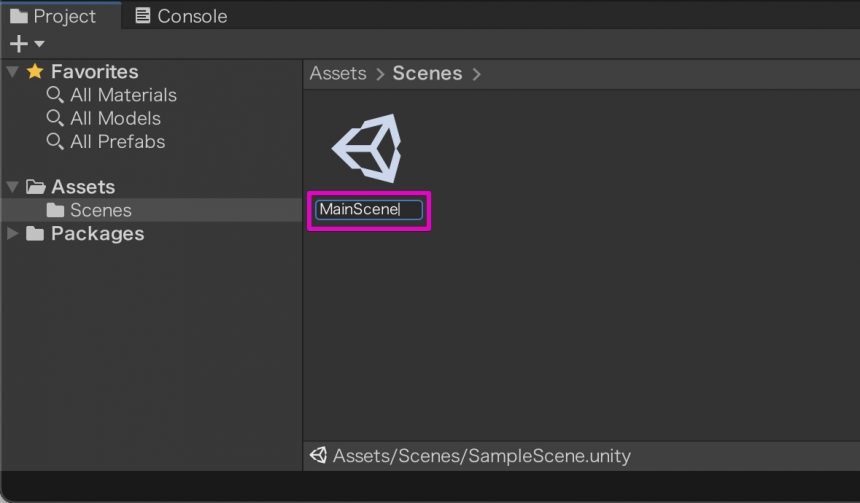Click the open Assets folder icon

click(x=36, y=187)
